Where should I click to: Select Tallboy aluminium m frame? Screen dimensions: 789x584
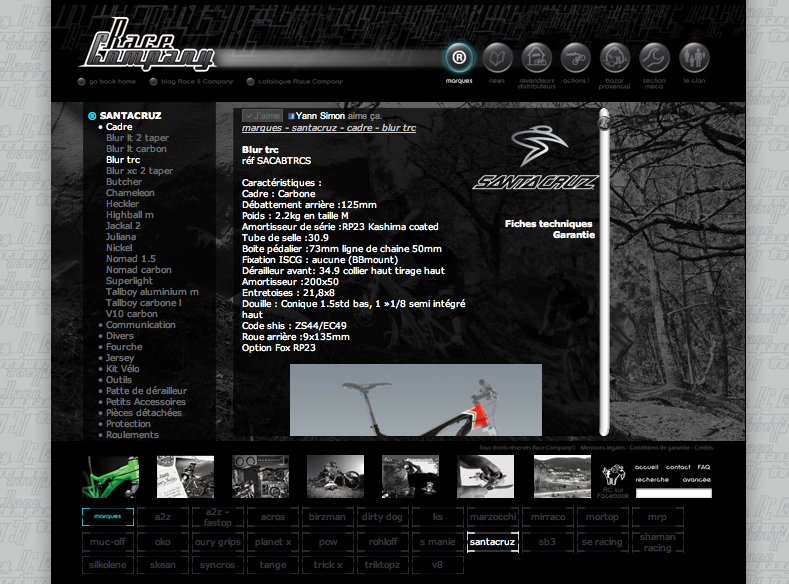click(x=152, y=292)
